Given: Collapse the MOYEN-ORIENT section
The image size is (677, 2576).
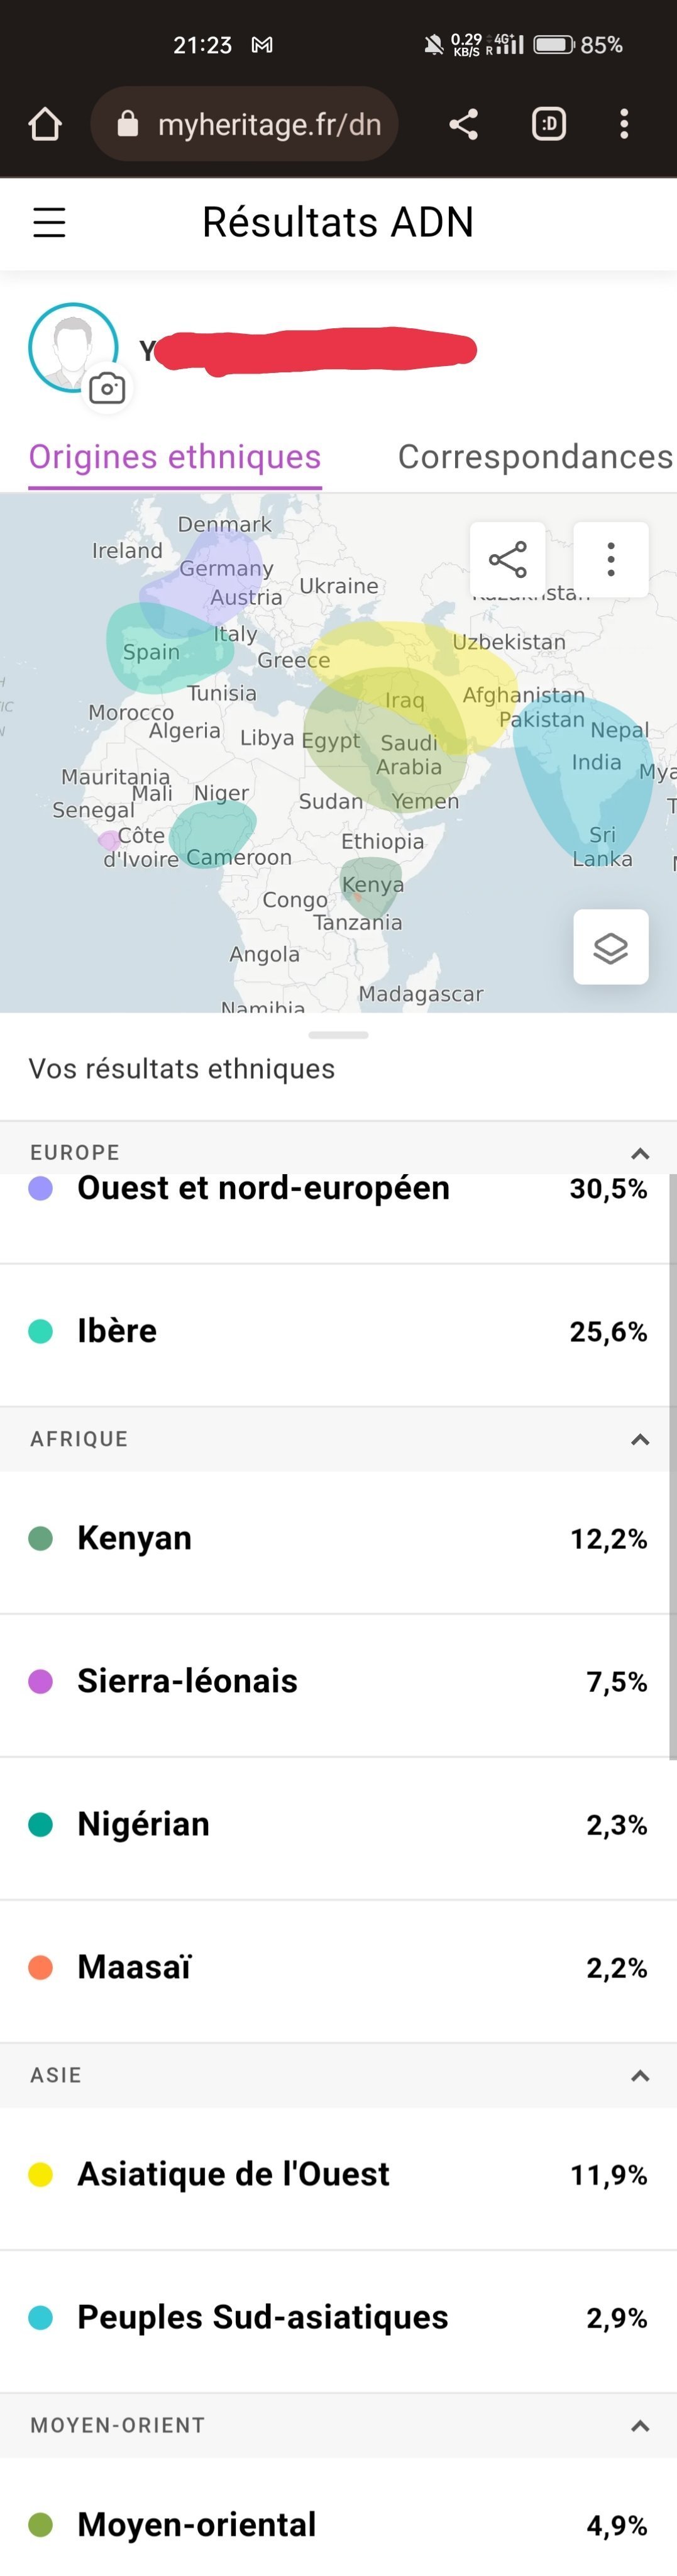Looking at the screenshot, I should [640, 2425].
